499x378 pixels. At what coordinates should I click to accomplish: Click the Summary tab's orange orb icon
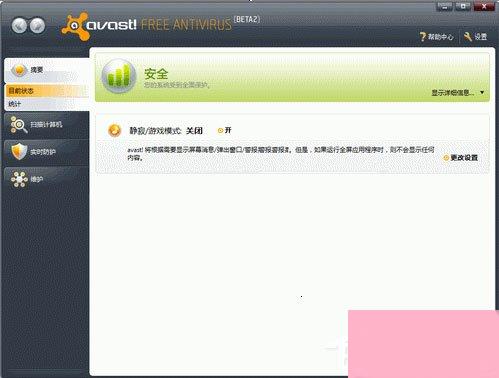(x=19, y=70)
